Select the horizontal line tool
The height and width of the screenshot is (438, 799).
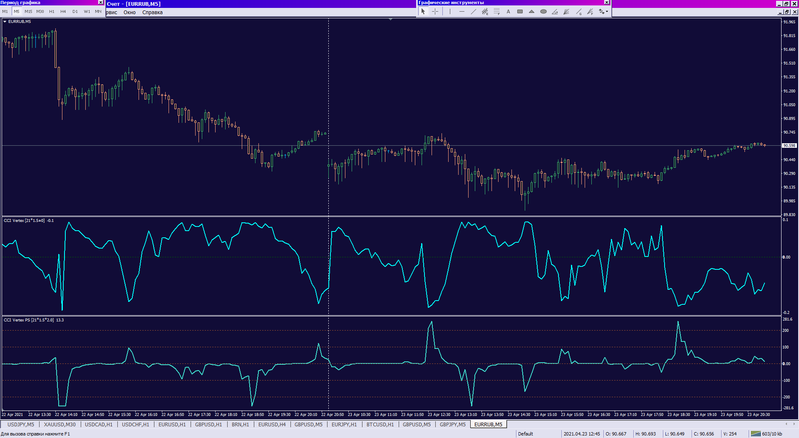(x=462, y=11)
